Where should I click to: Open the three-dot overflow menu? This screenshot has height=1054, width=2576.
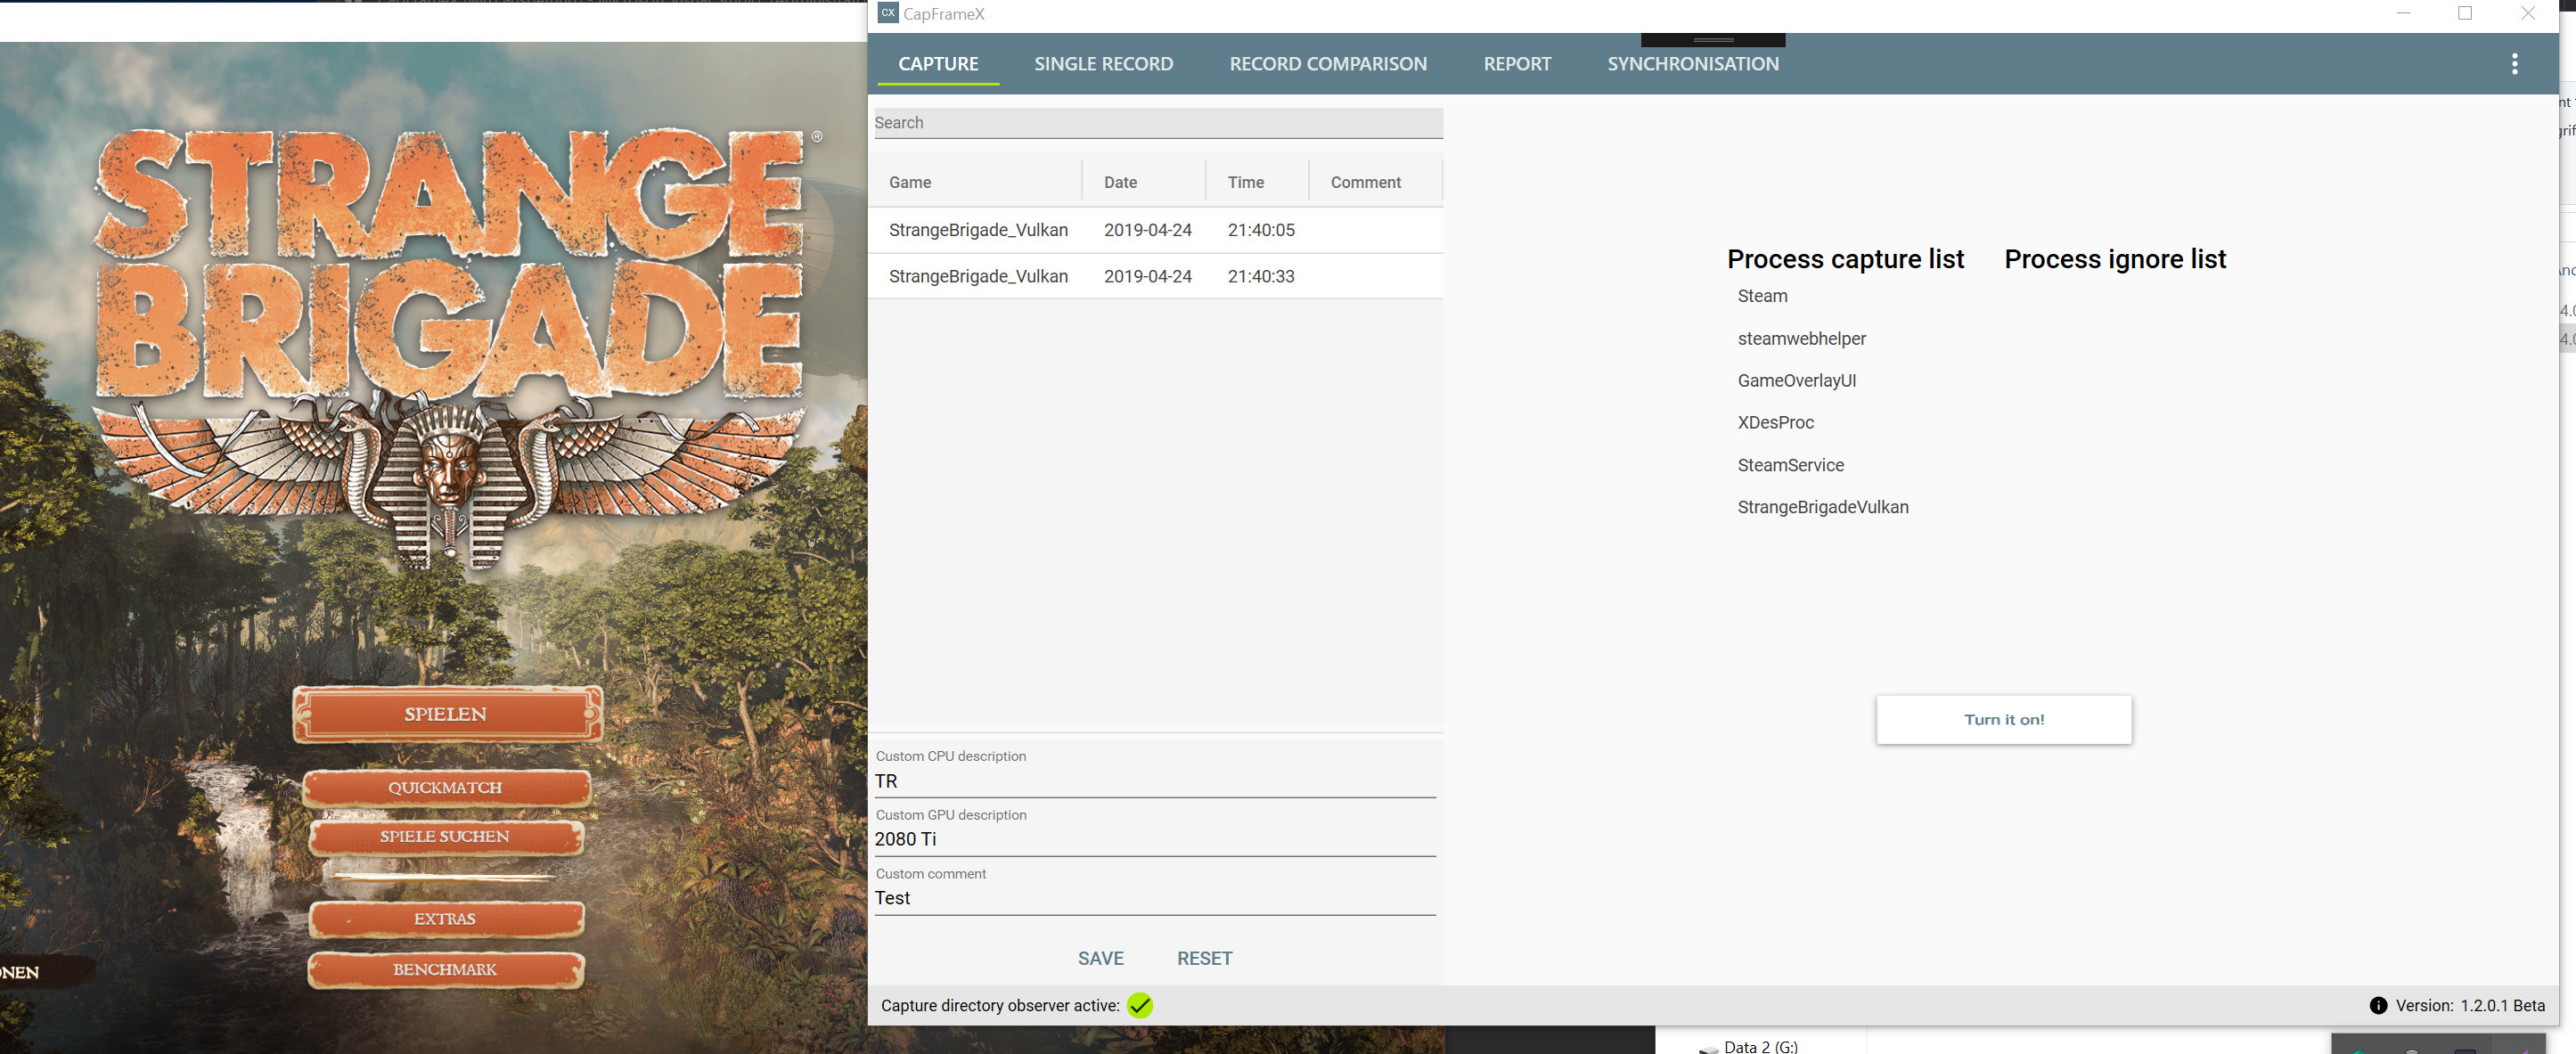click(2514, 64)
